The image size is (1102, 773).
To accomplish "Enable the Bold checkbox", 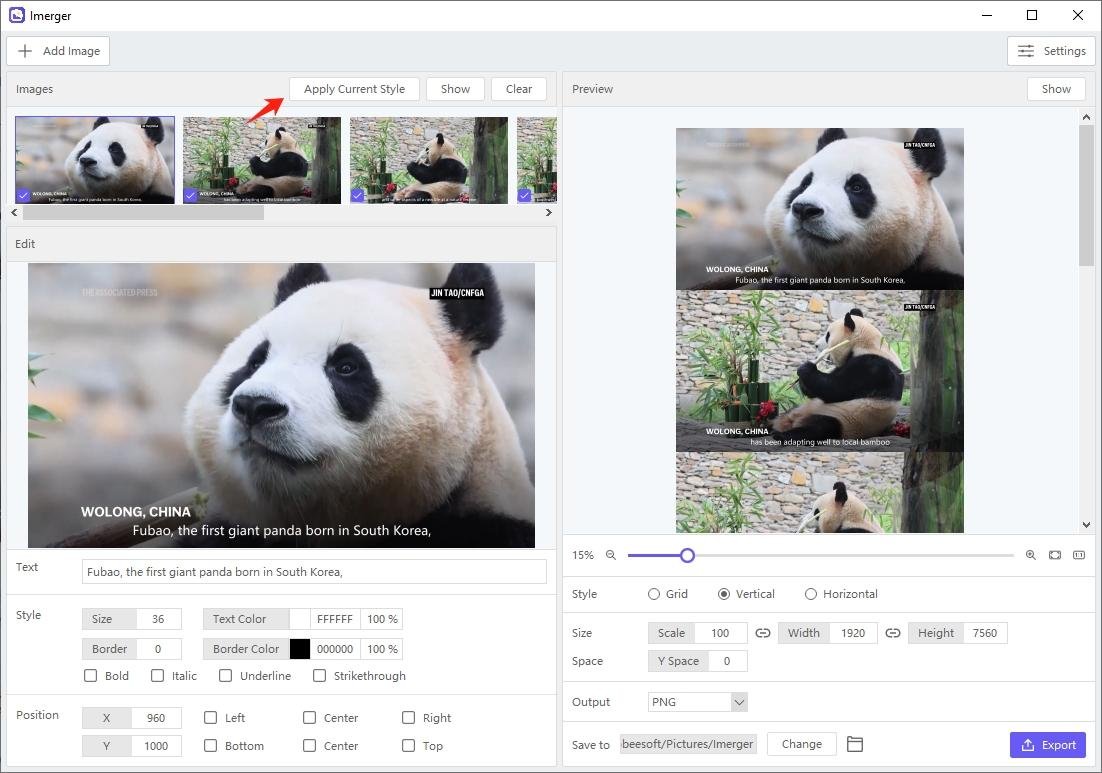I will coord(91,675).
